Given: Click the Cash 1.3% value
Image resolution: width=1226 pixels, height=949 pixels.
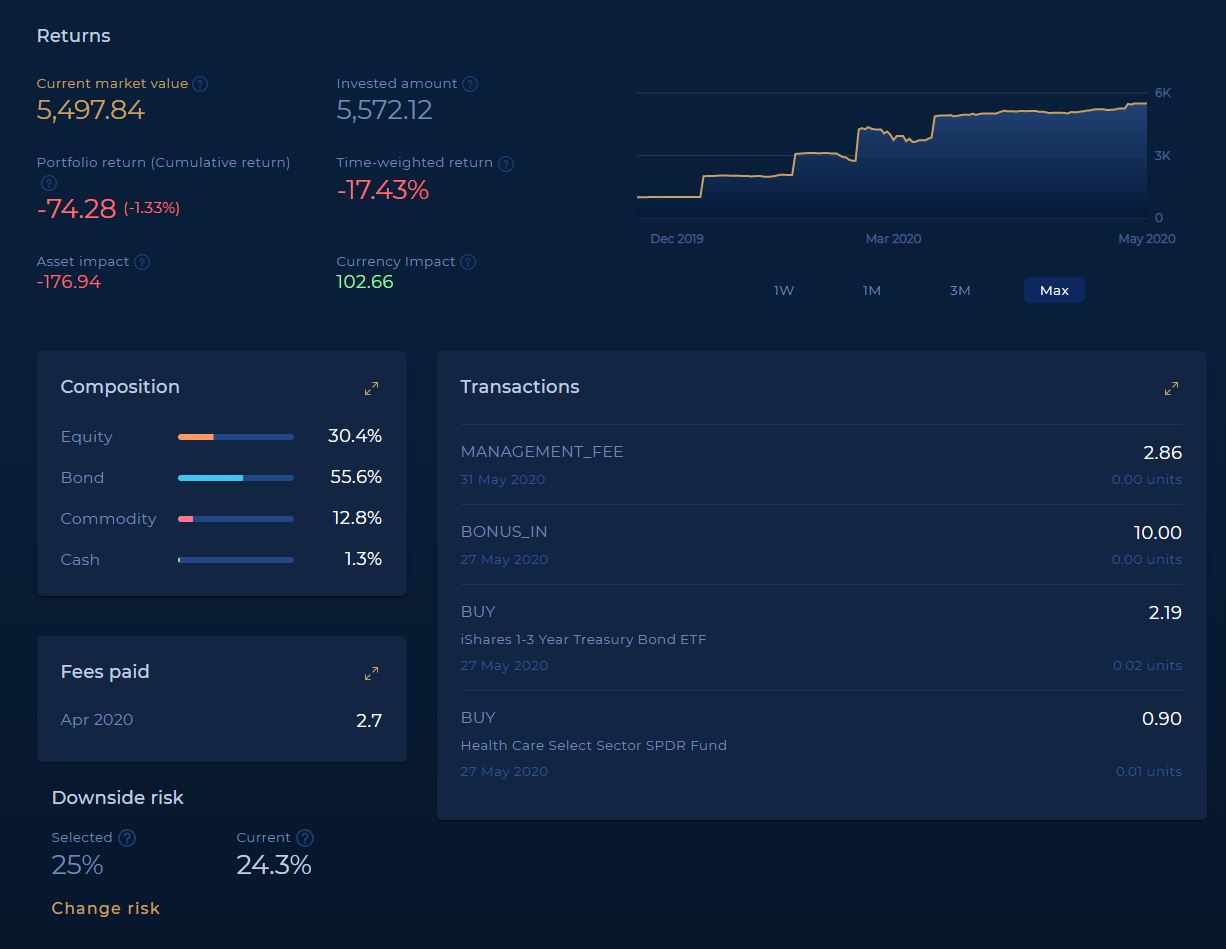Looking at the screenshot, I should pos(363,559).
